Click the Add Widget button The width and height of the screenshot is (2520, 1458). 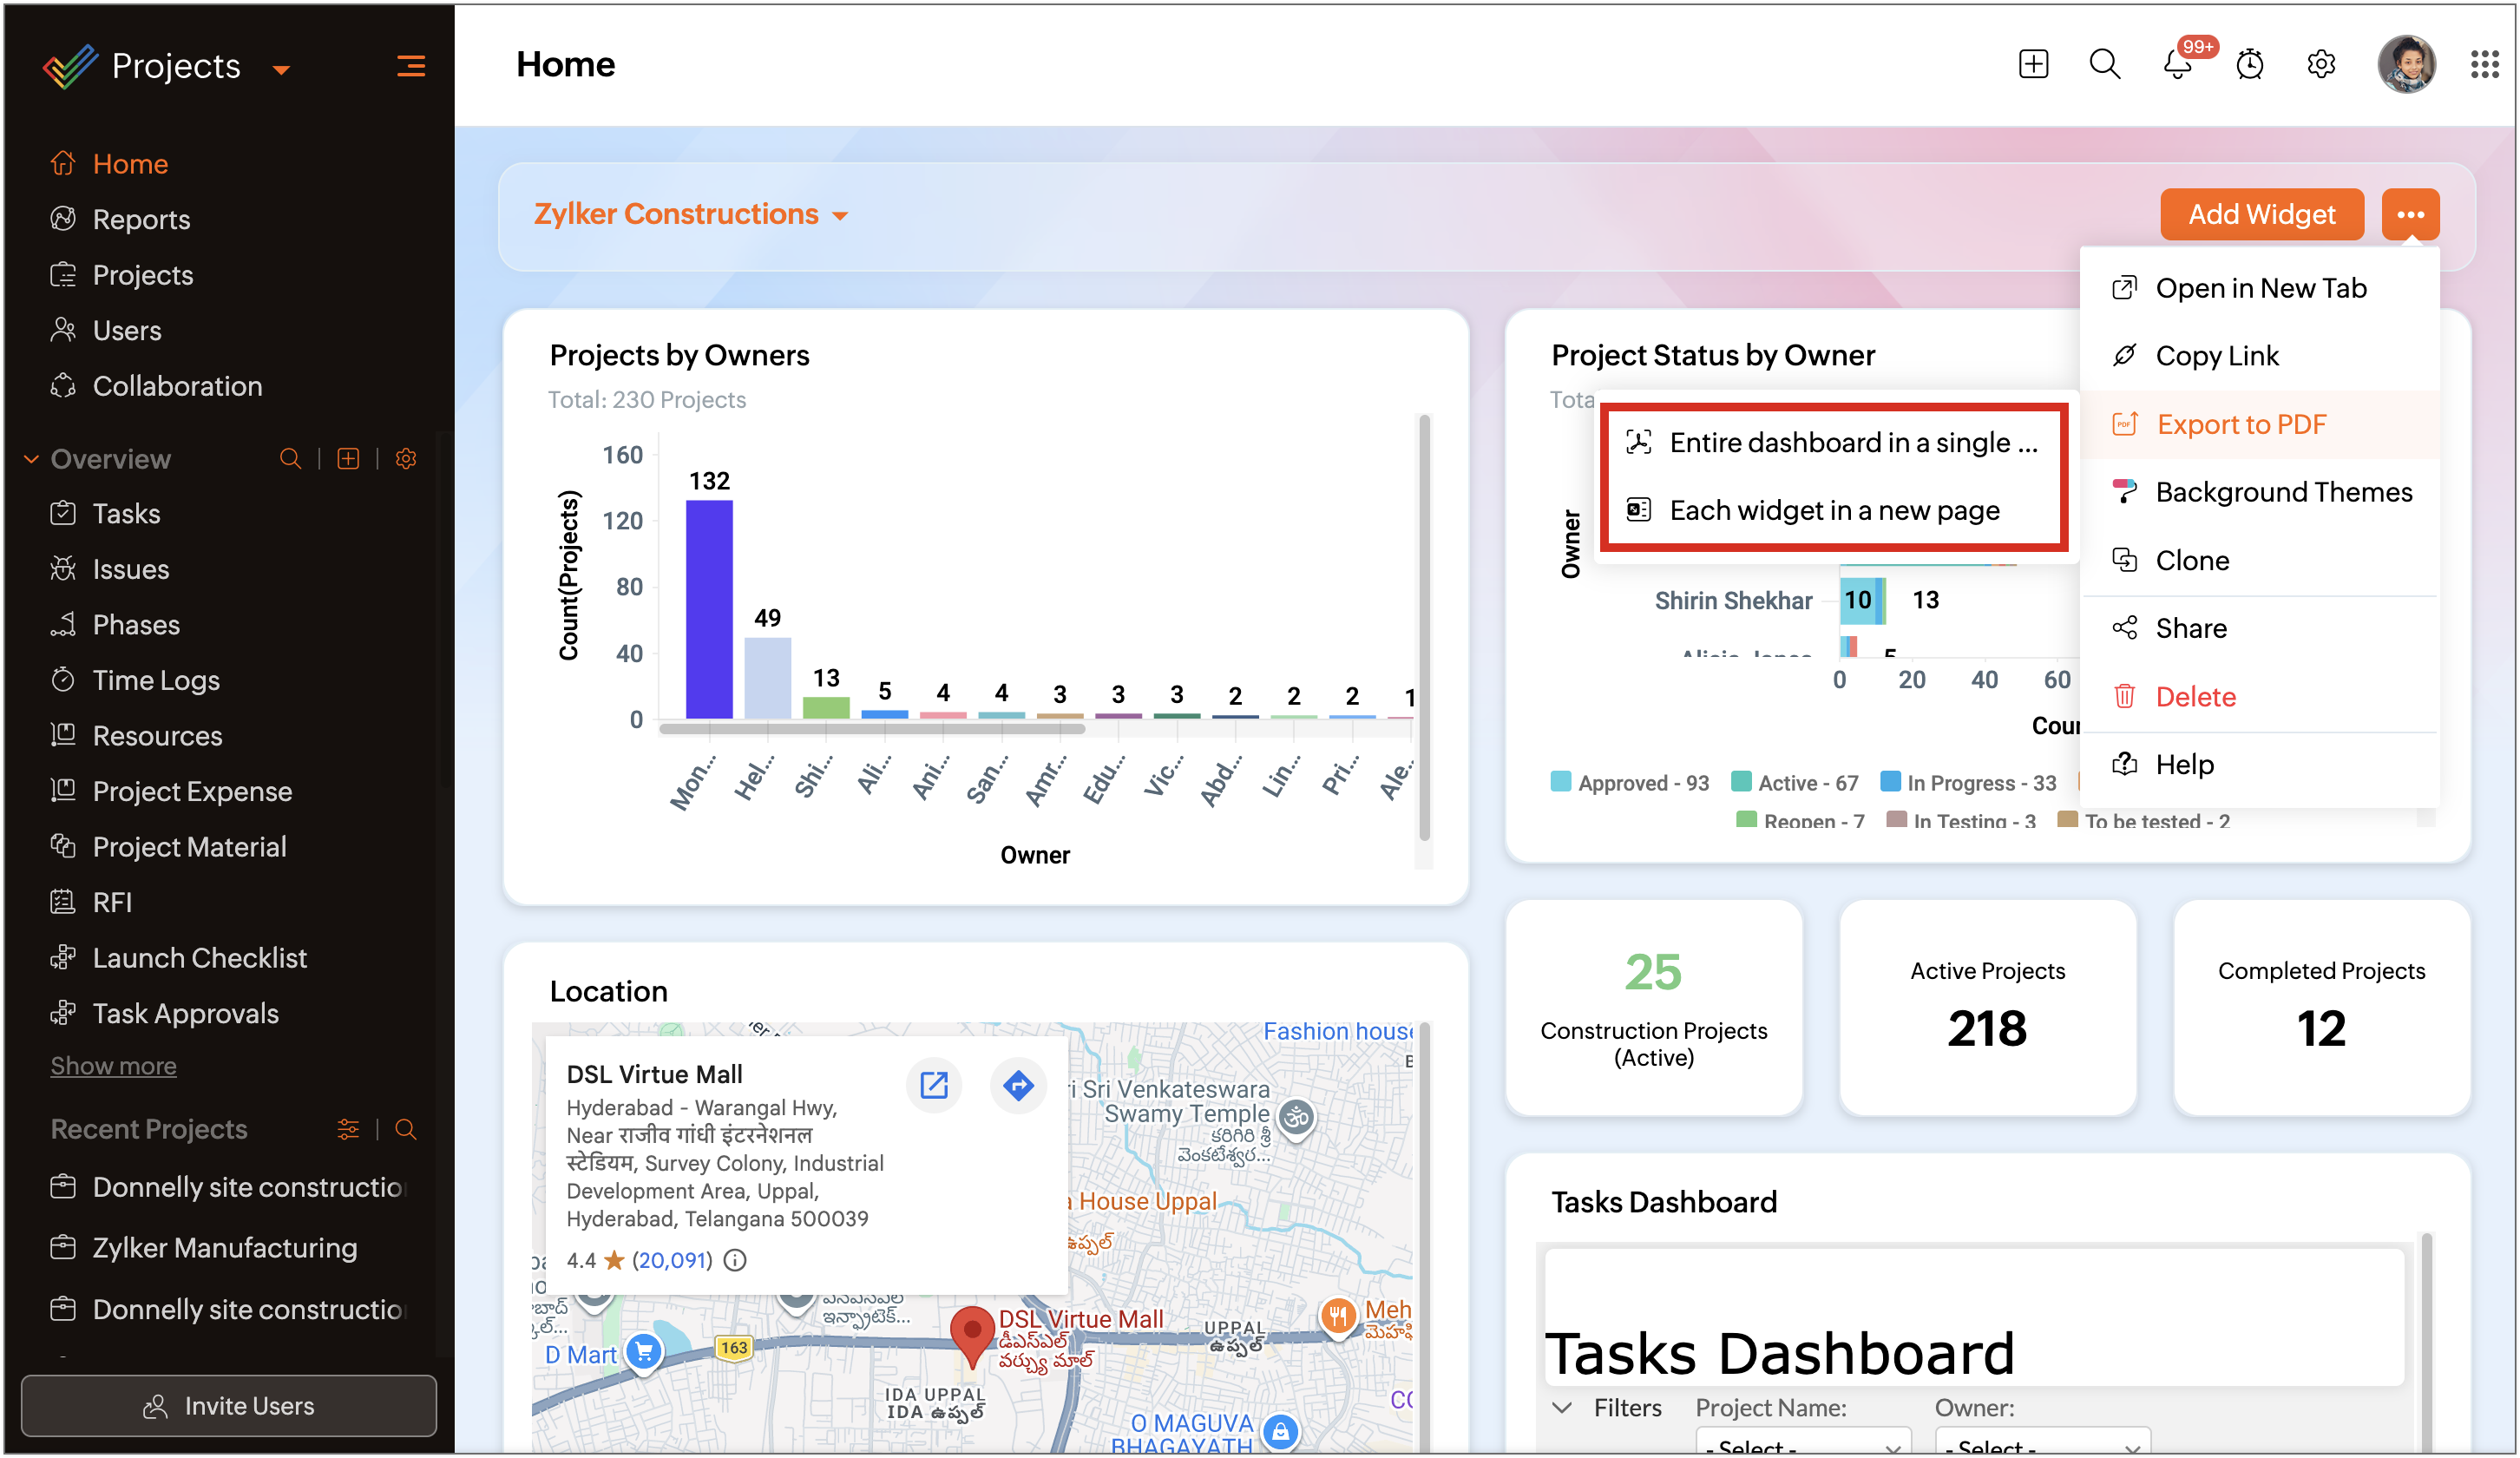(2261, 214)
